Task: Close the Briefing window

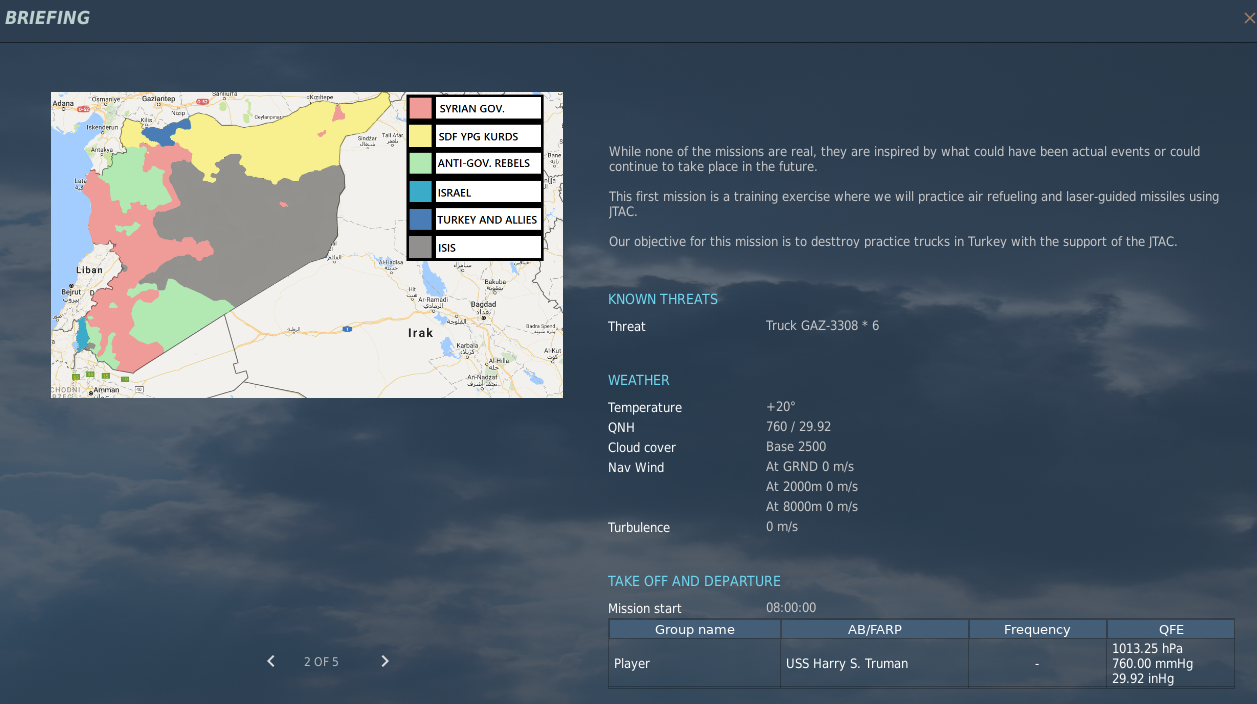Action: pos(1249,18)
